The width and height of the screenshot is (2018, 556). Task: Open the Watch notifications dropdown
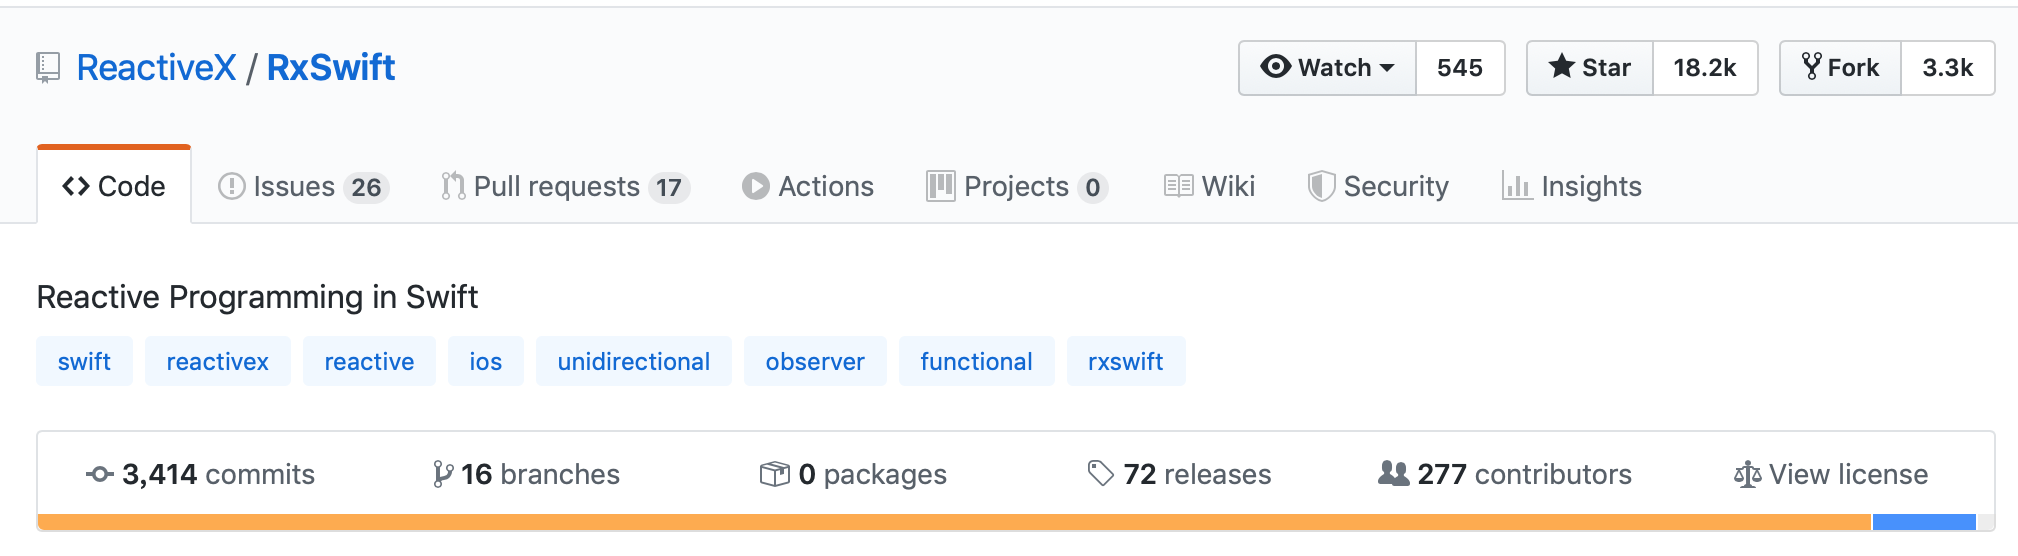(x=1327, y=68)
